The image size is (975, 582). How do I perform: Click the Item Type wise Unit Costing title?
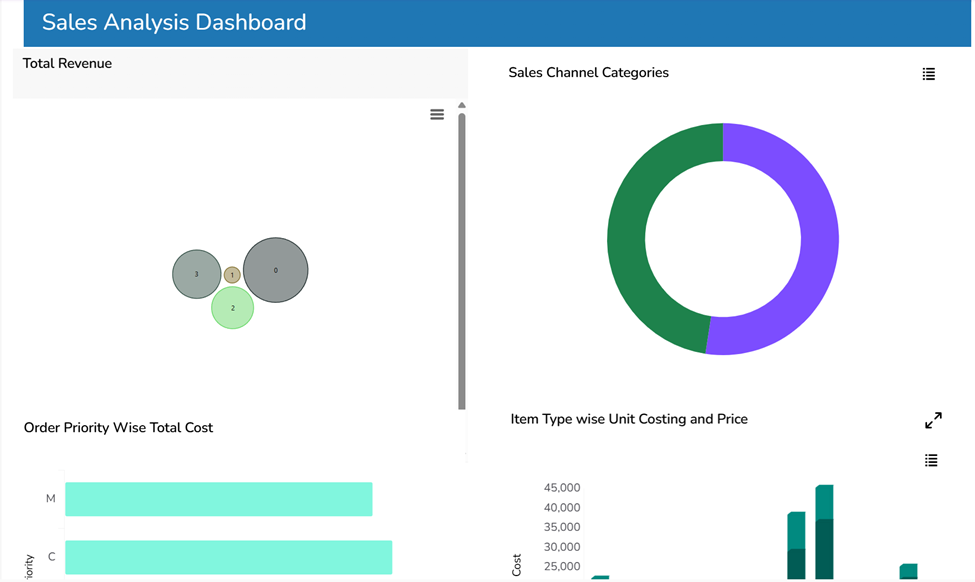[628, 419]
